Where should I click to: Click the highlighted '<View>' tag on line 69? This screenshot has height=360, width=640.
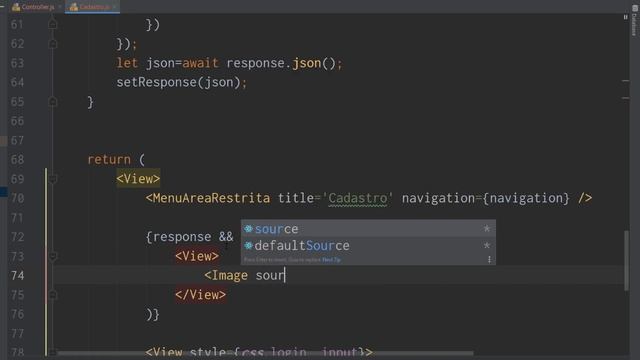pos(138,179)
